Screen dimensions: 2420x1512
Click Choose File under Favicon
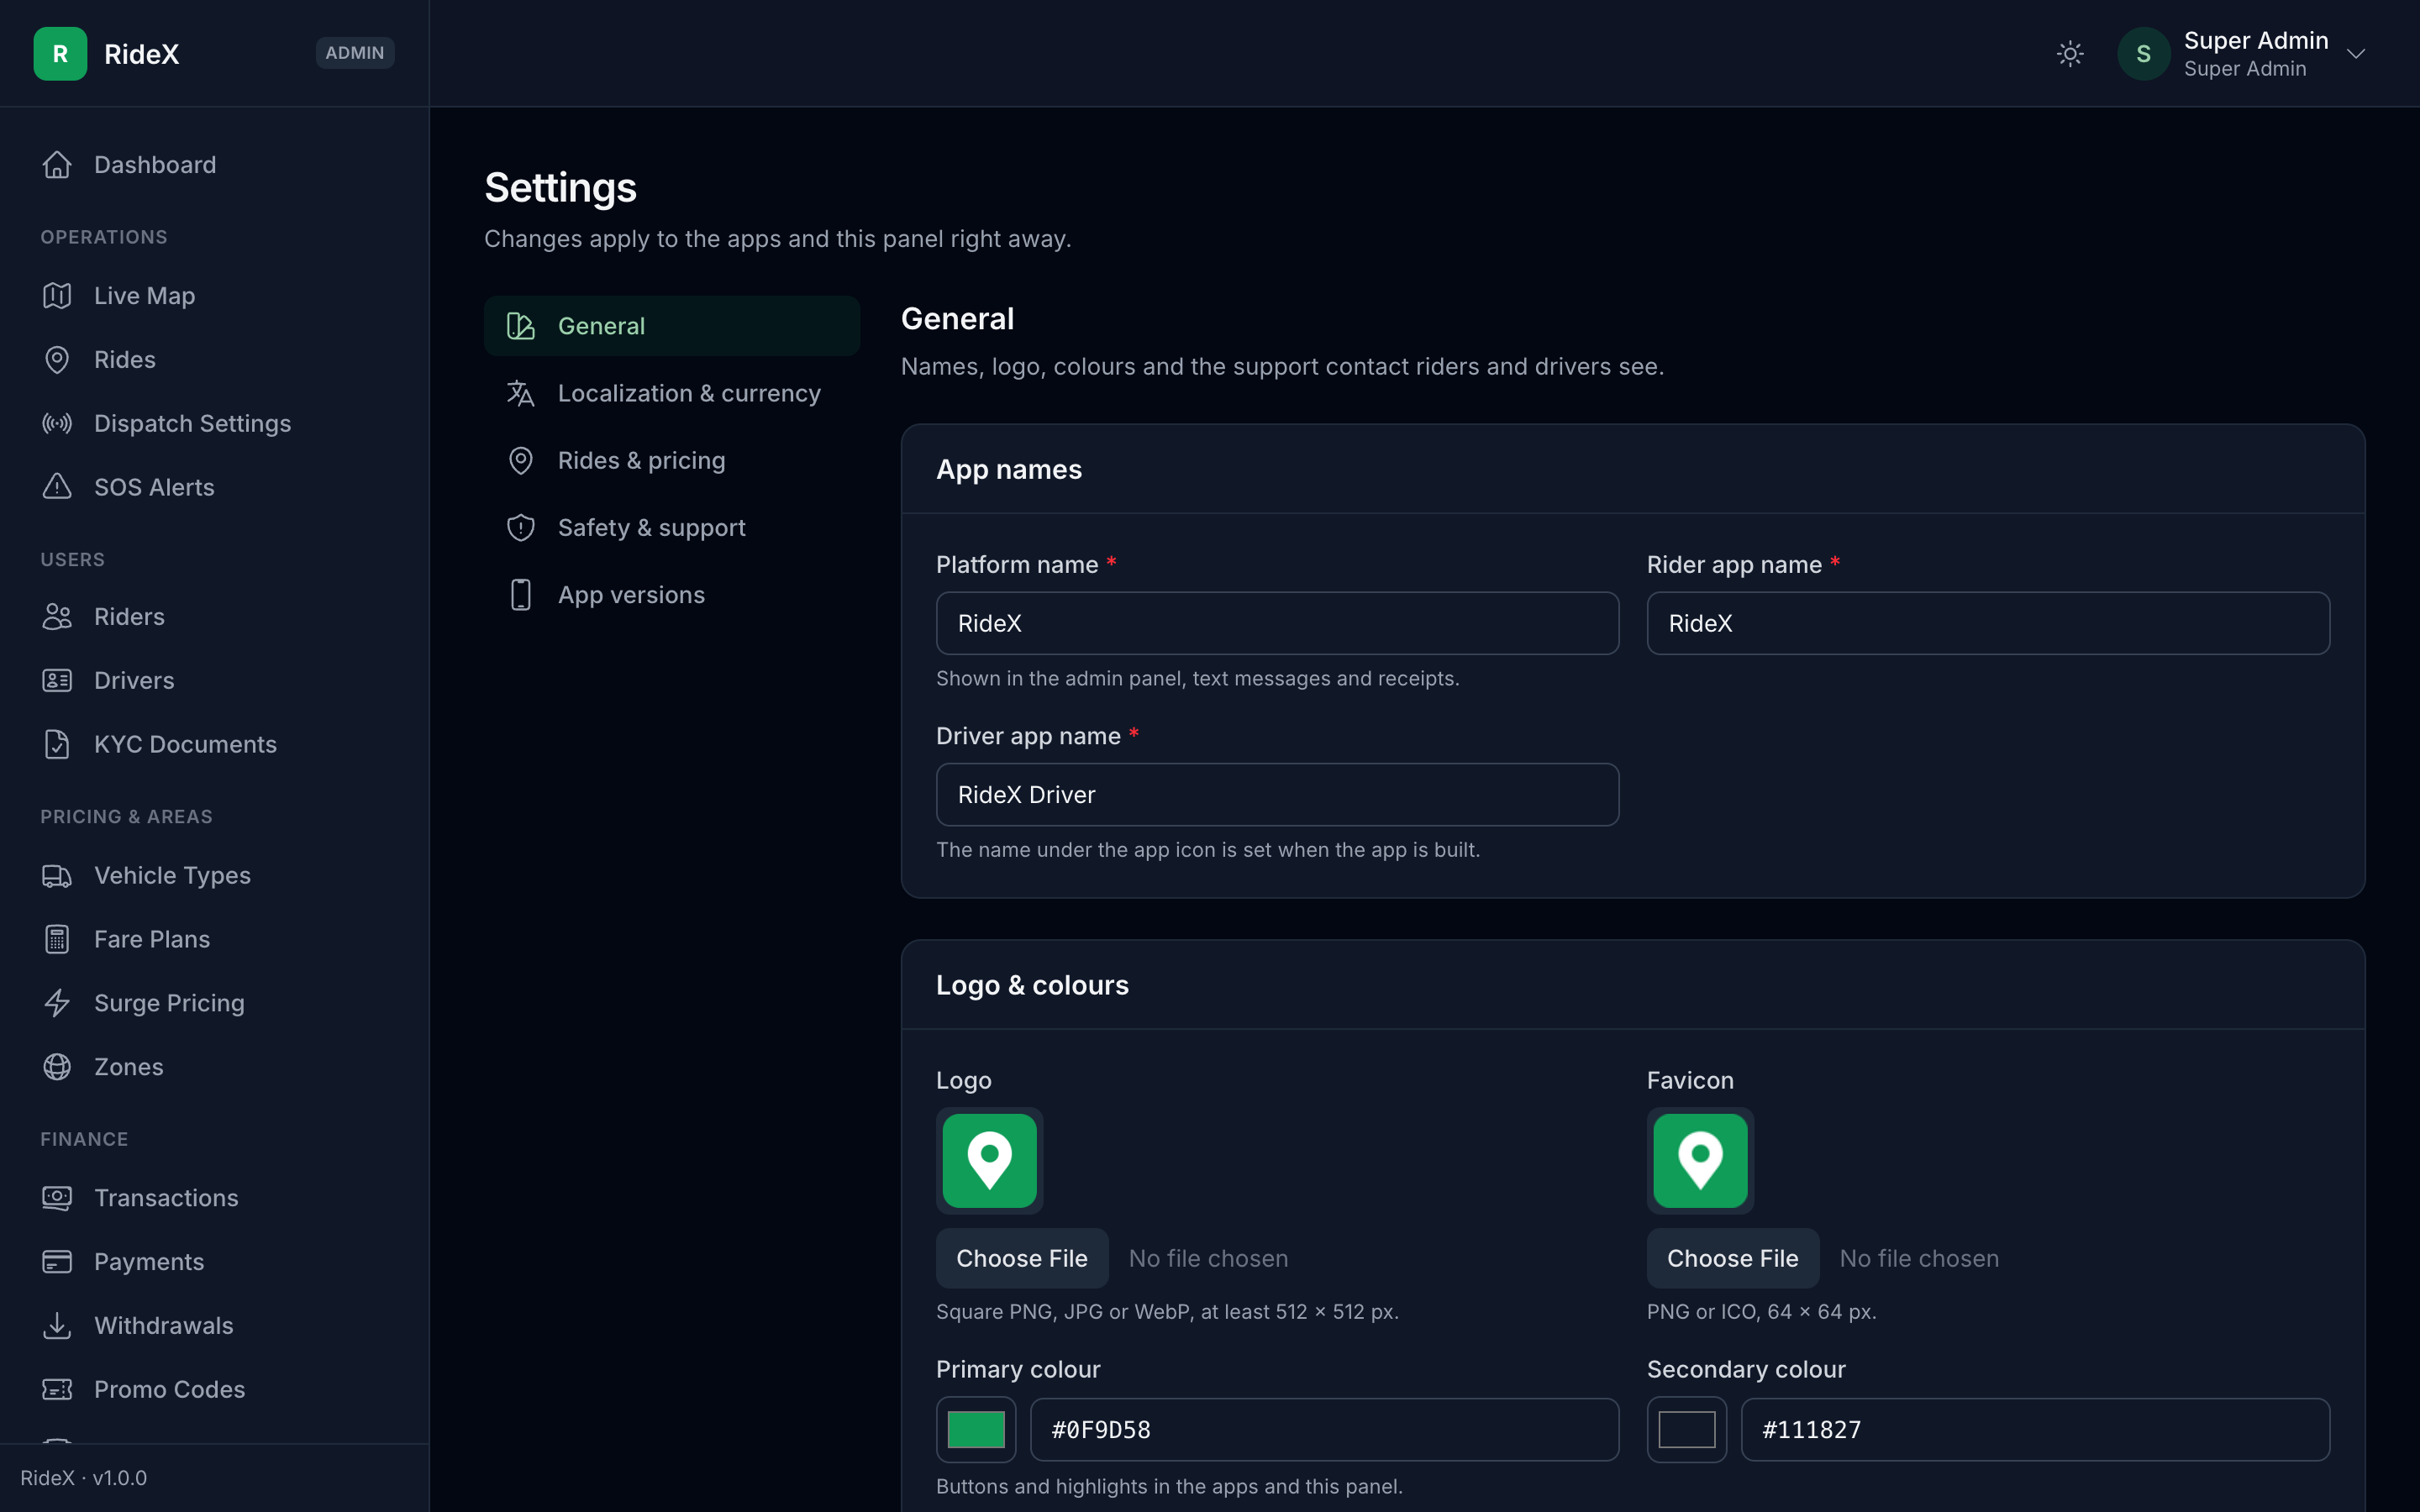[x=1733, y=1258]
